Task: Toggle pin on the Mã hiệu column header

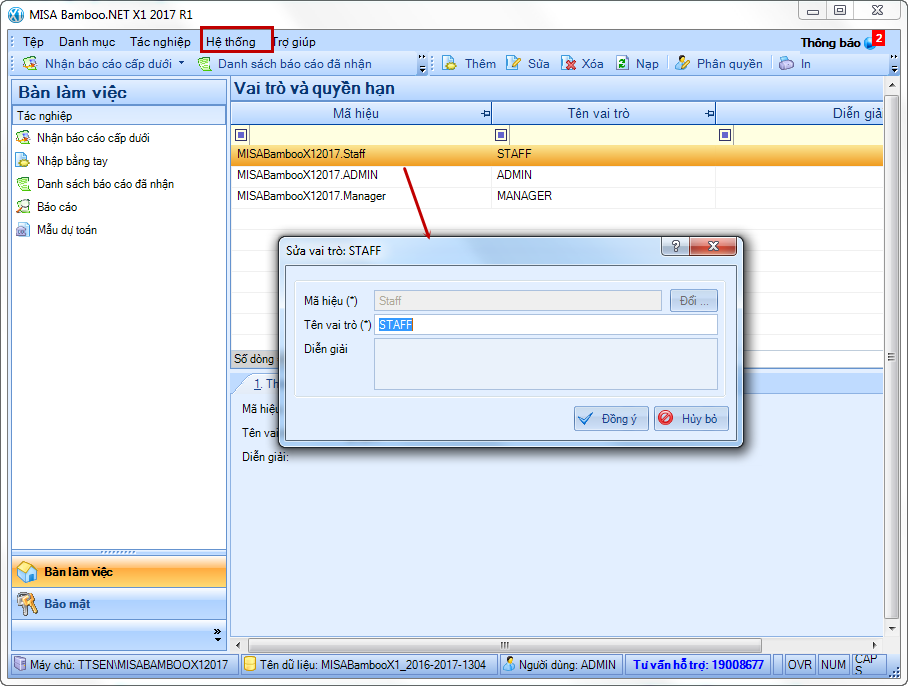Action: 486,114
